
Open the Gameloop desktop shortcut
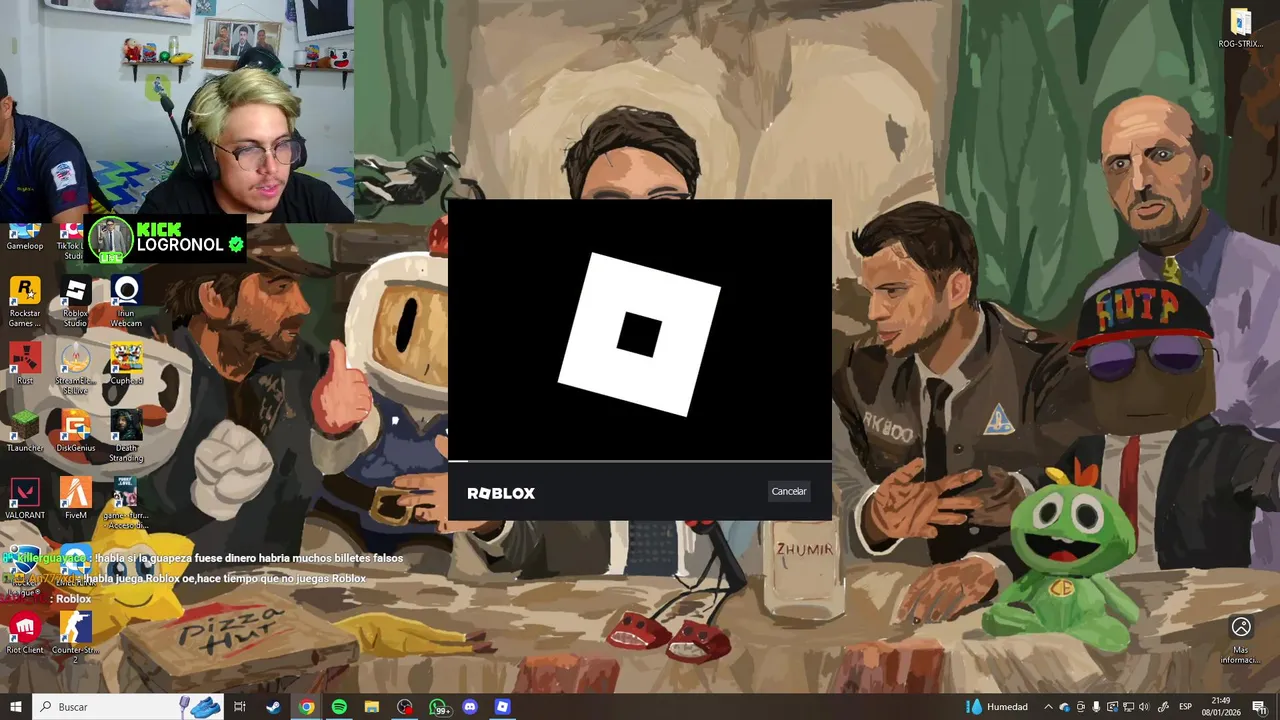[x=25, y=238]
